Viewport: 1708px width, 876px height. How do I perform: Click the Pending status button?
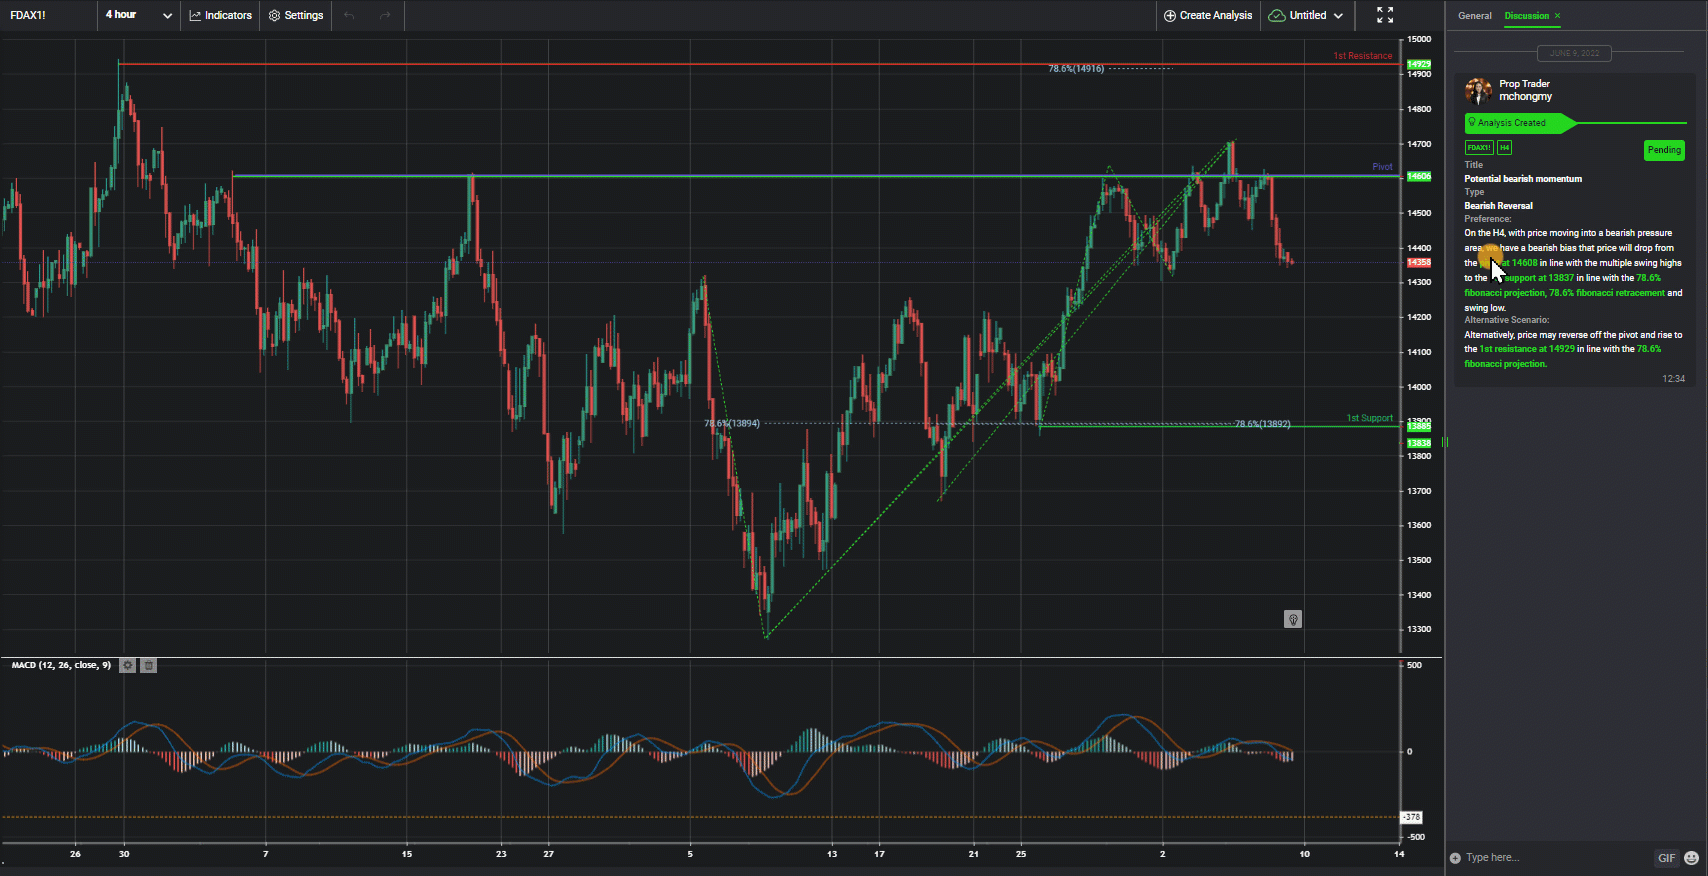[x=1664, y=150]
